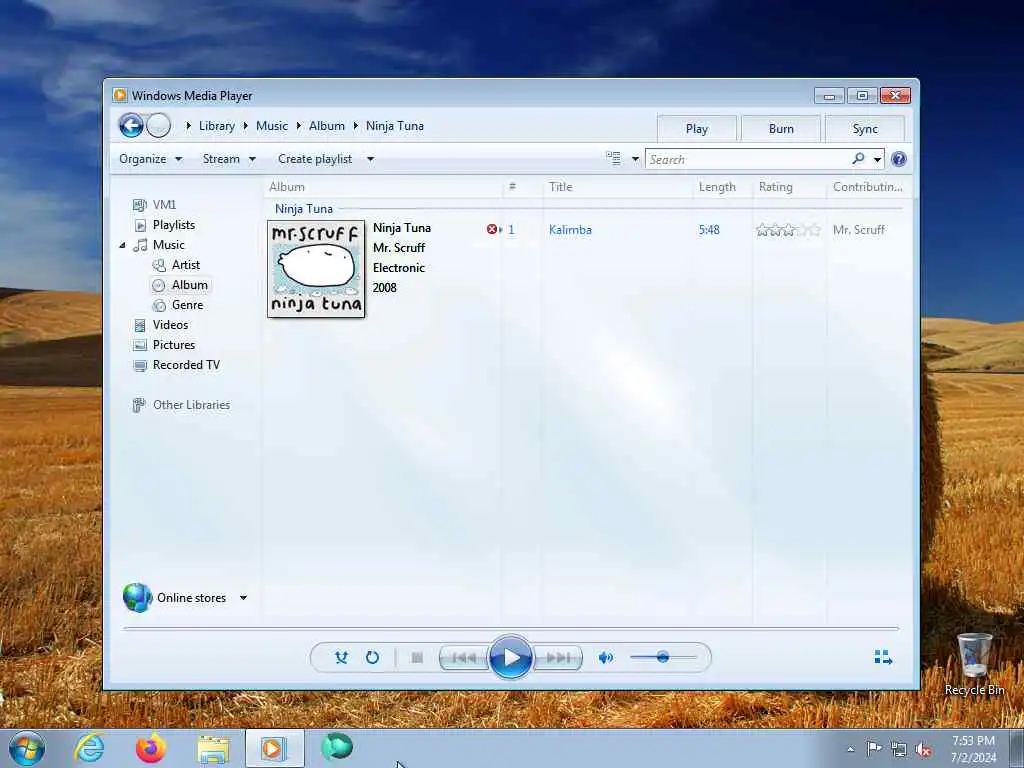Click the Forward navigation button

159,125
